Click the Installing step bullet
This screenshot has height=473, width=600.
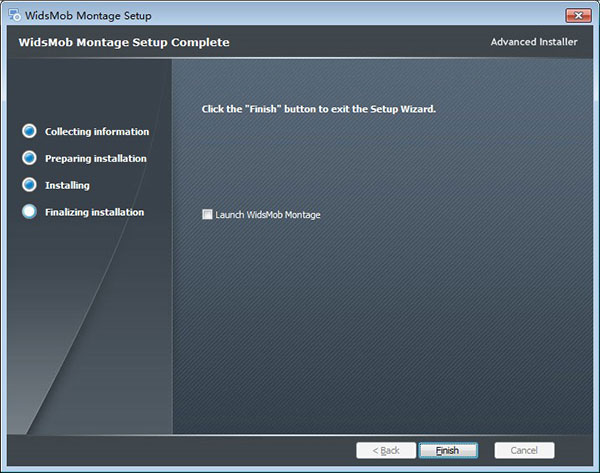[29, 184]
